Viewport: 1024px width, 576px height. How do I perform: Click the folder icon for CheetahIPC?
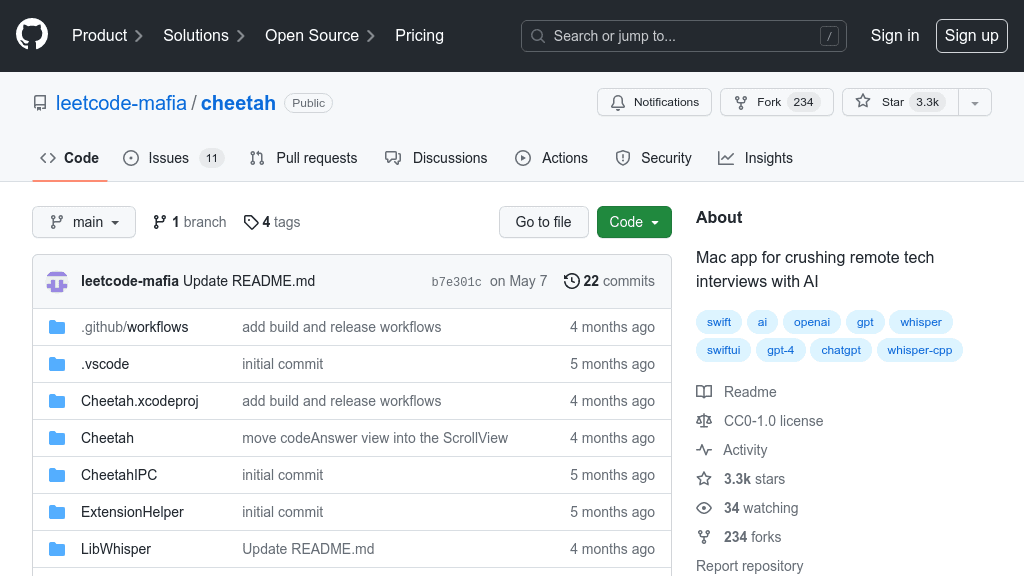coord(57,475)
